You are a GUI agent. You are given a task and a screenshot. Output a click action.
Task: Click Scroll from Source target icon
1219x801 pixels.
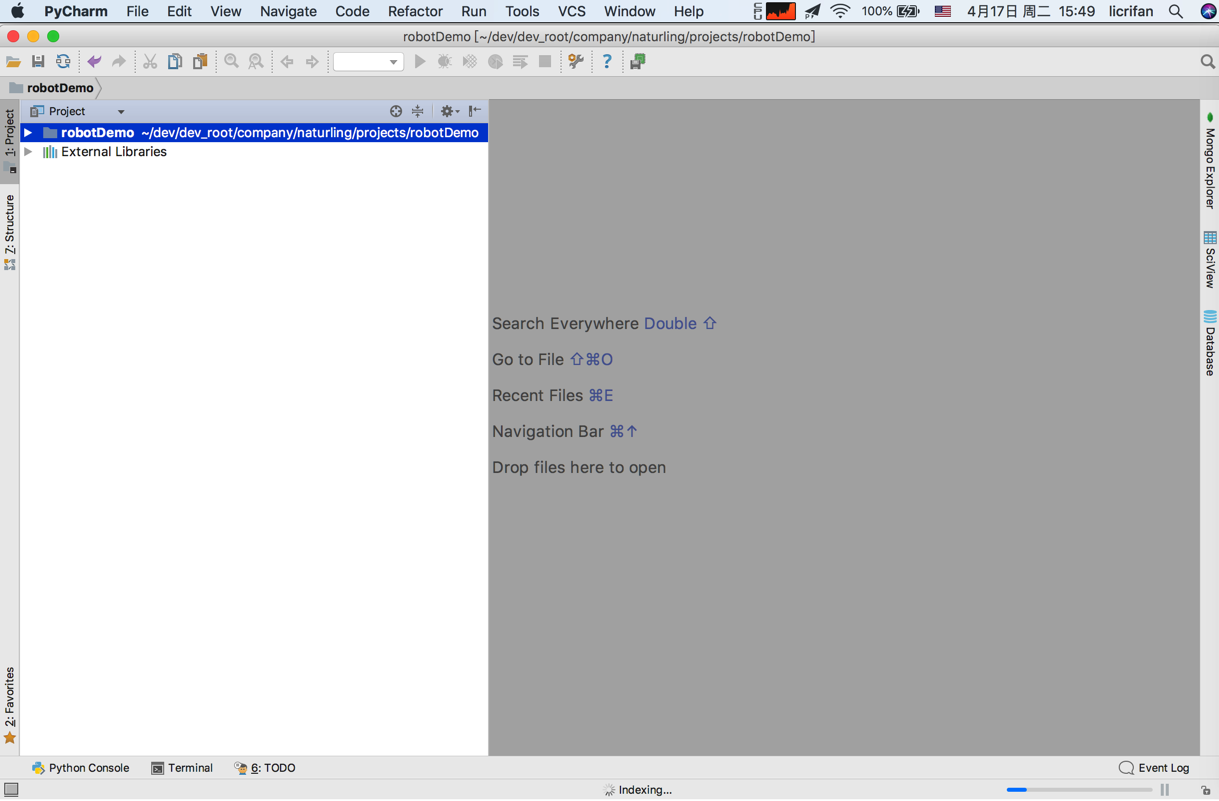pyautogui.click(x=396, y=111)
